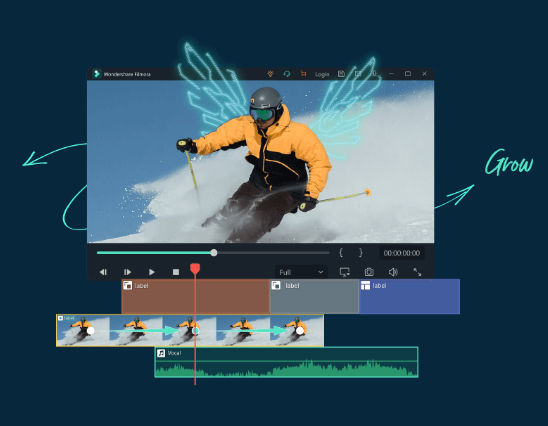Click the preview progress slider handle
Screen dimensions: 548x426
point(214,253)
